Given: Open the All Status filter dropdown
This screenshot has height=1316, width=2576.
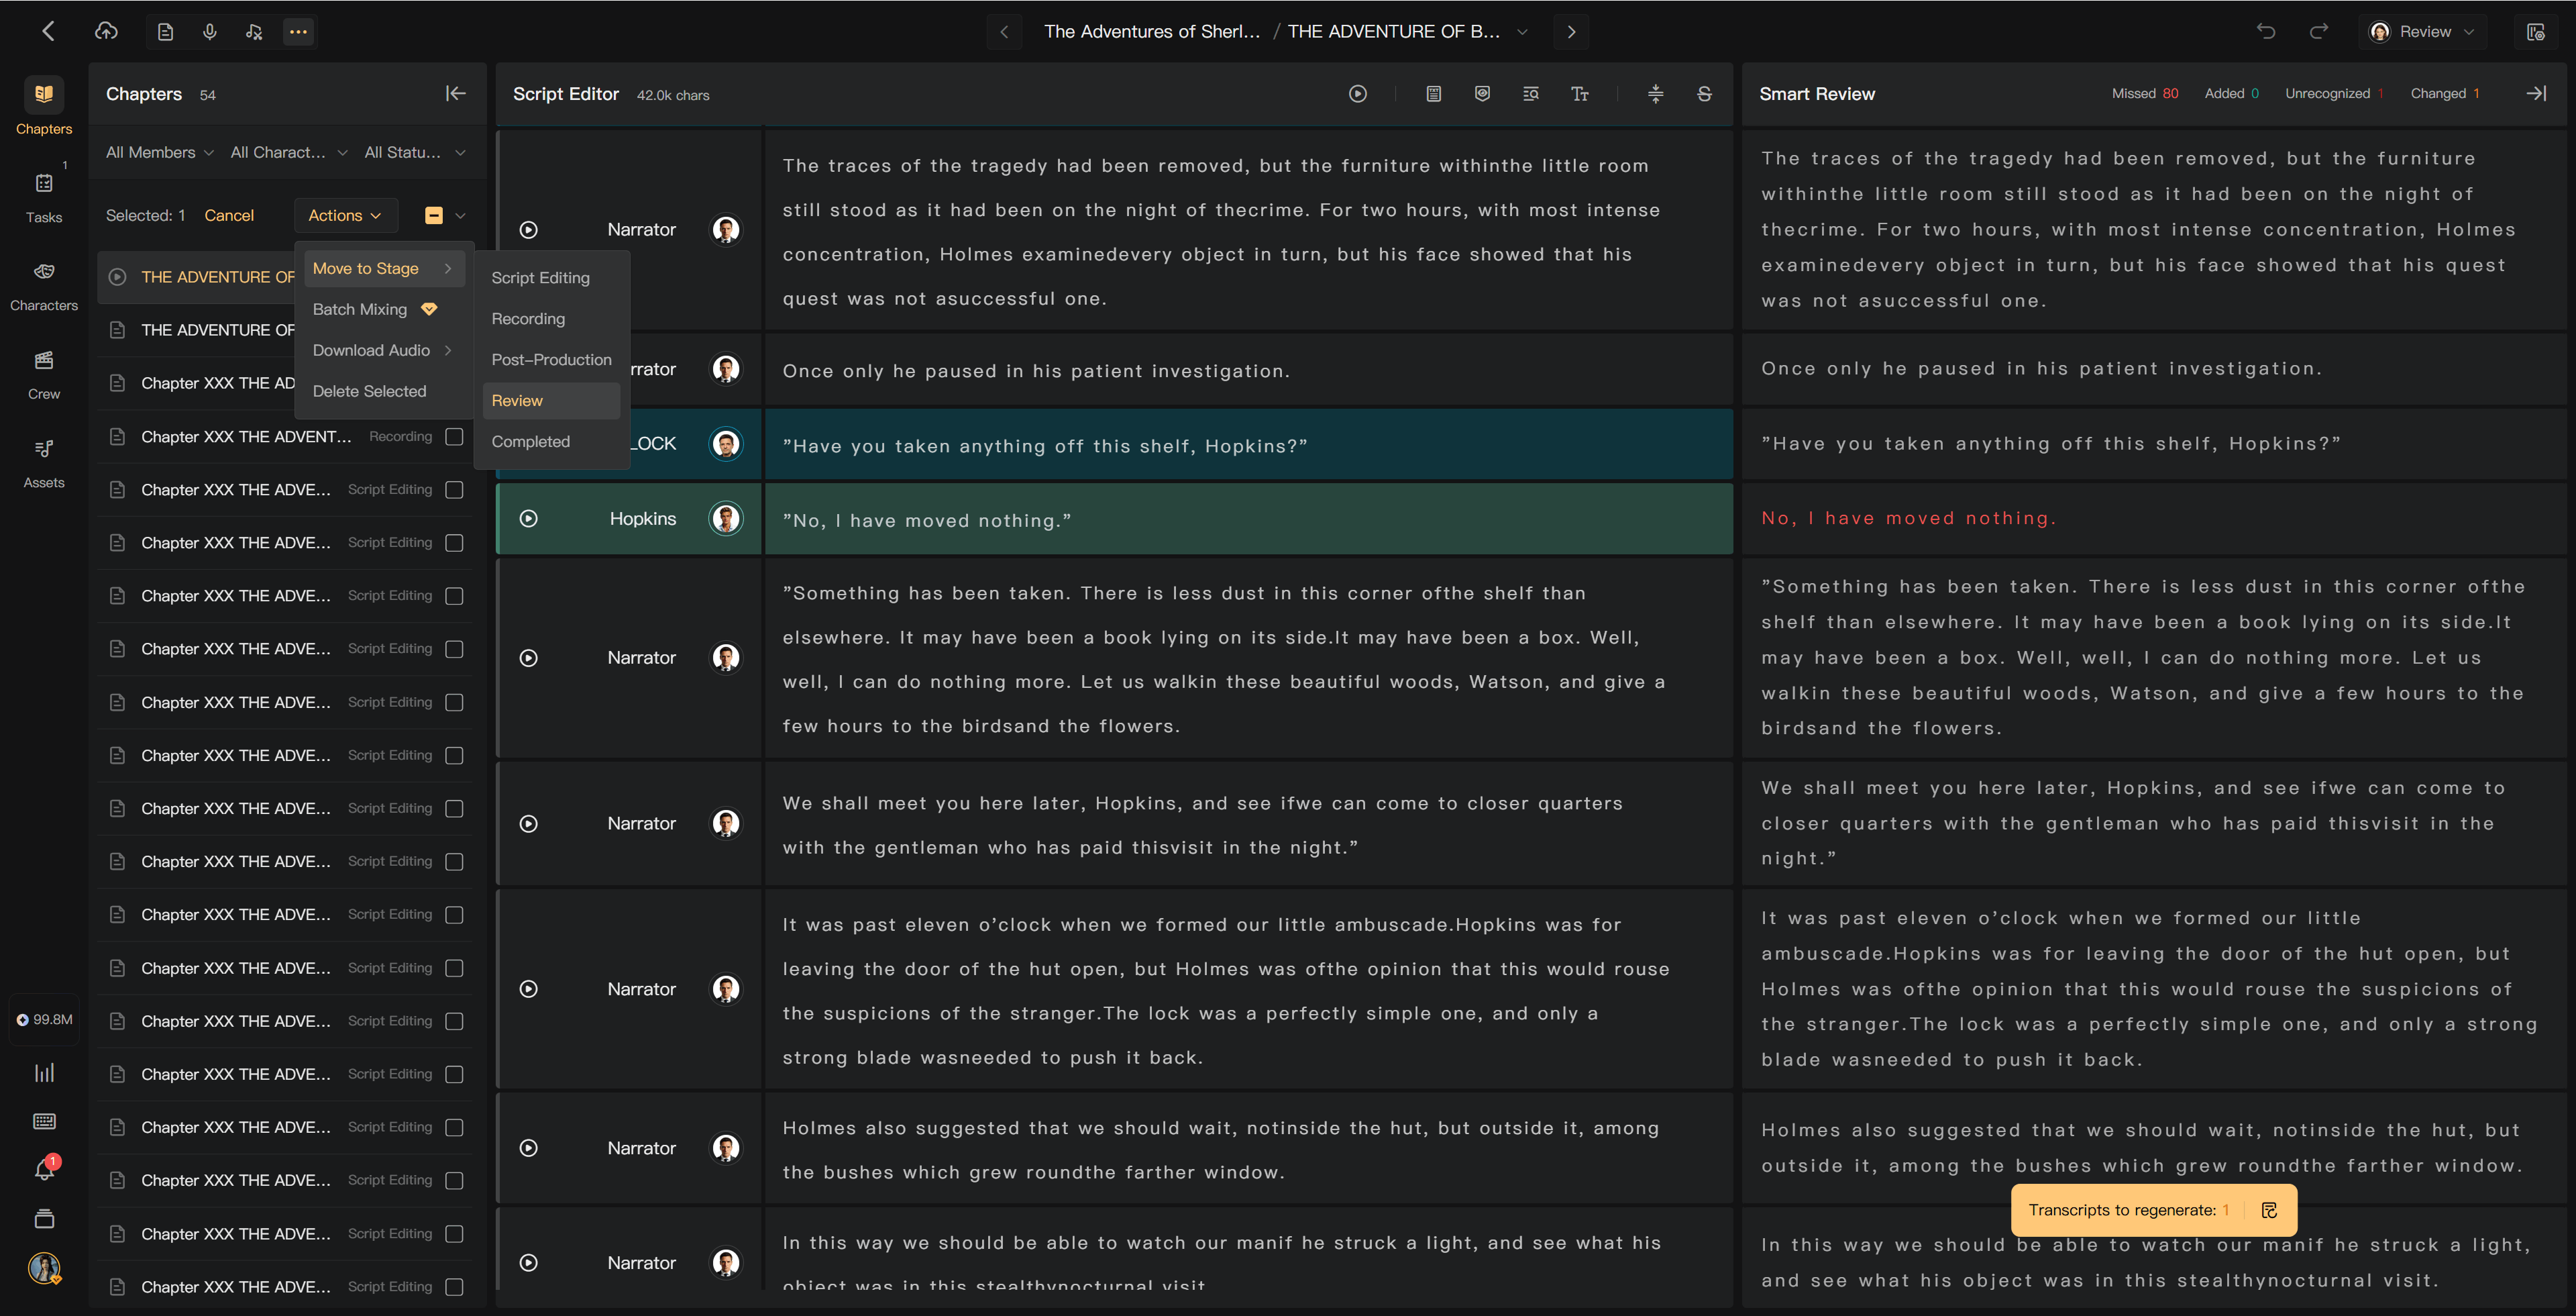Looking at the screenshot, I should (415, 152).
